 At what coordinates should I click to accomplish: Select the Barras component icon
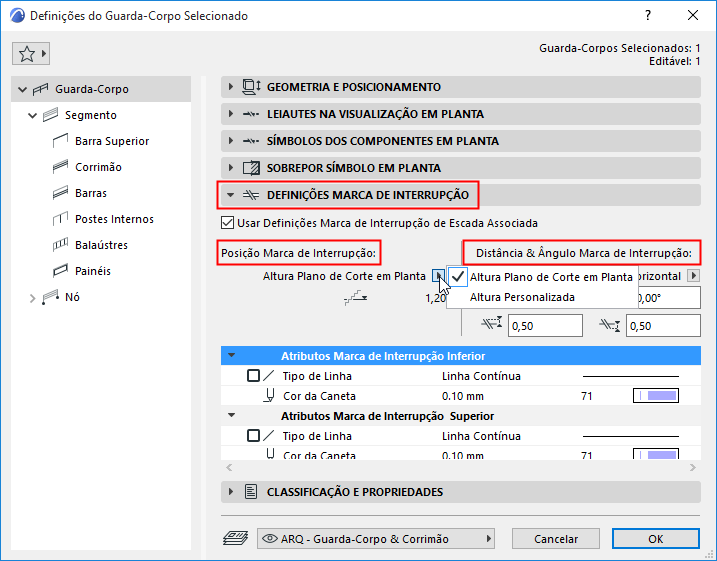pyautogui.click(x=58, y=193)
